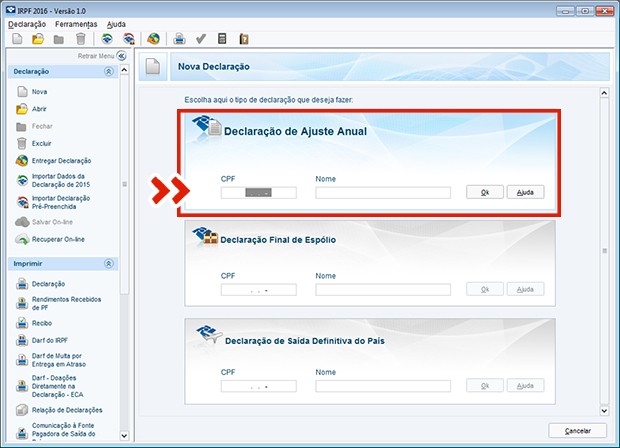Viewport: 620px width, 448px height.
Task: Collapse the Declaração sidebar section
Action: [x=108, y=73]
